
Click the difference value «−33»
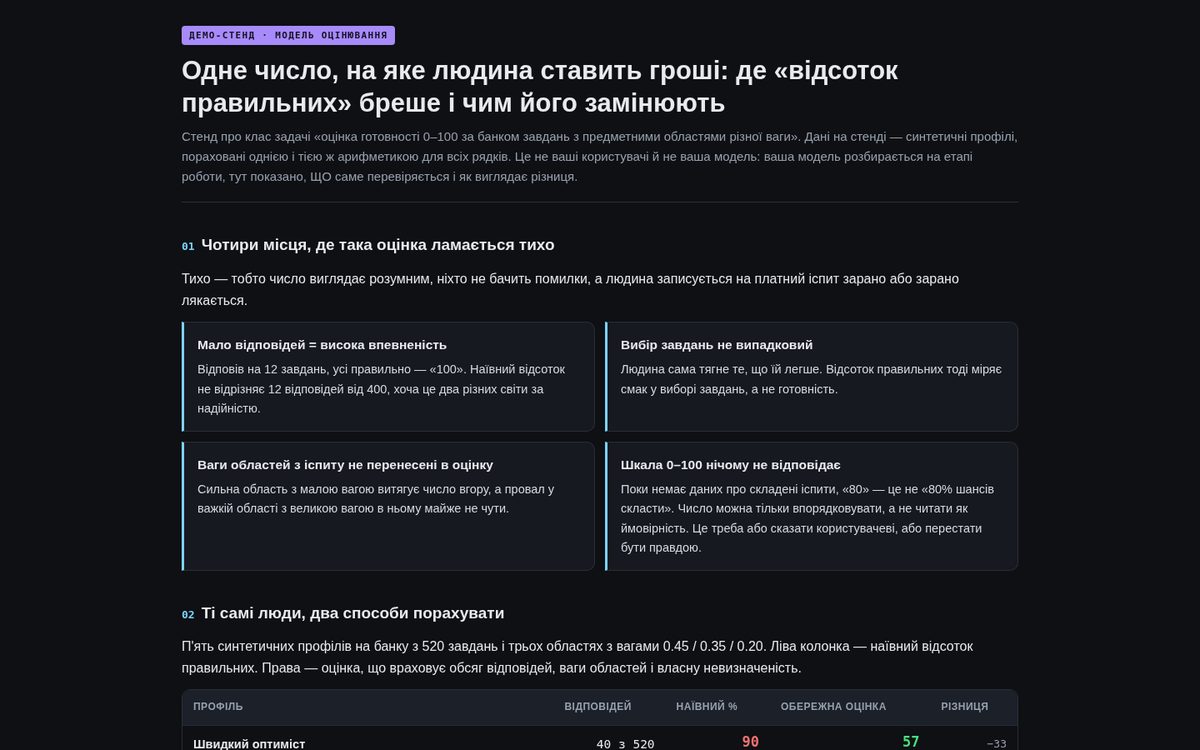coord(996,744)
